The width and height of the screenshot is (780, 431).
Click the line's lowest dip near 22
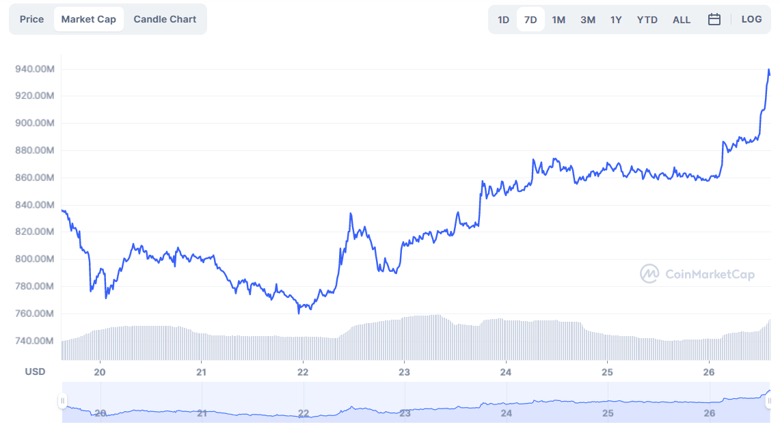(x=299, y=312)
